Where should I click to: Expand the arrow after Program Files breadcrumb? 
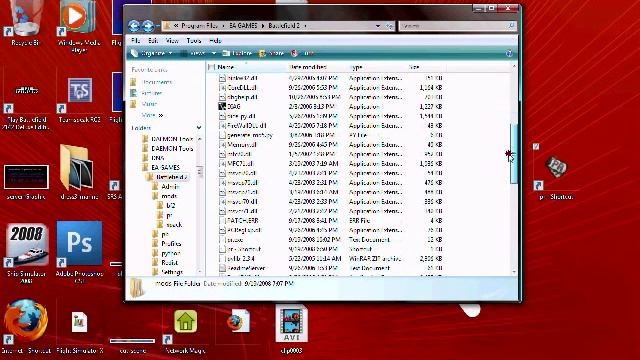click(x=223, y=26)
